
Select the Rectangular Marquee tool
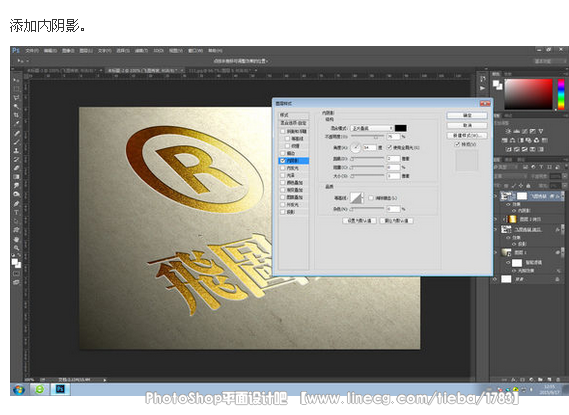pyautogui.click(x=16, y=89)
